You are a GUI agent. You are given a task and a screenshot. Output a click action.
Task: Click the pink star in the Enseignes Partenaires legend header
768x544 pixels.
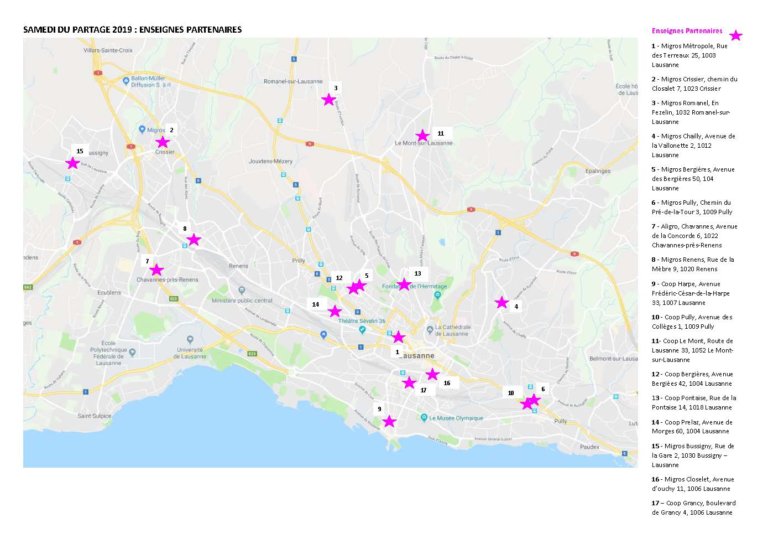click(736, 35)
